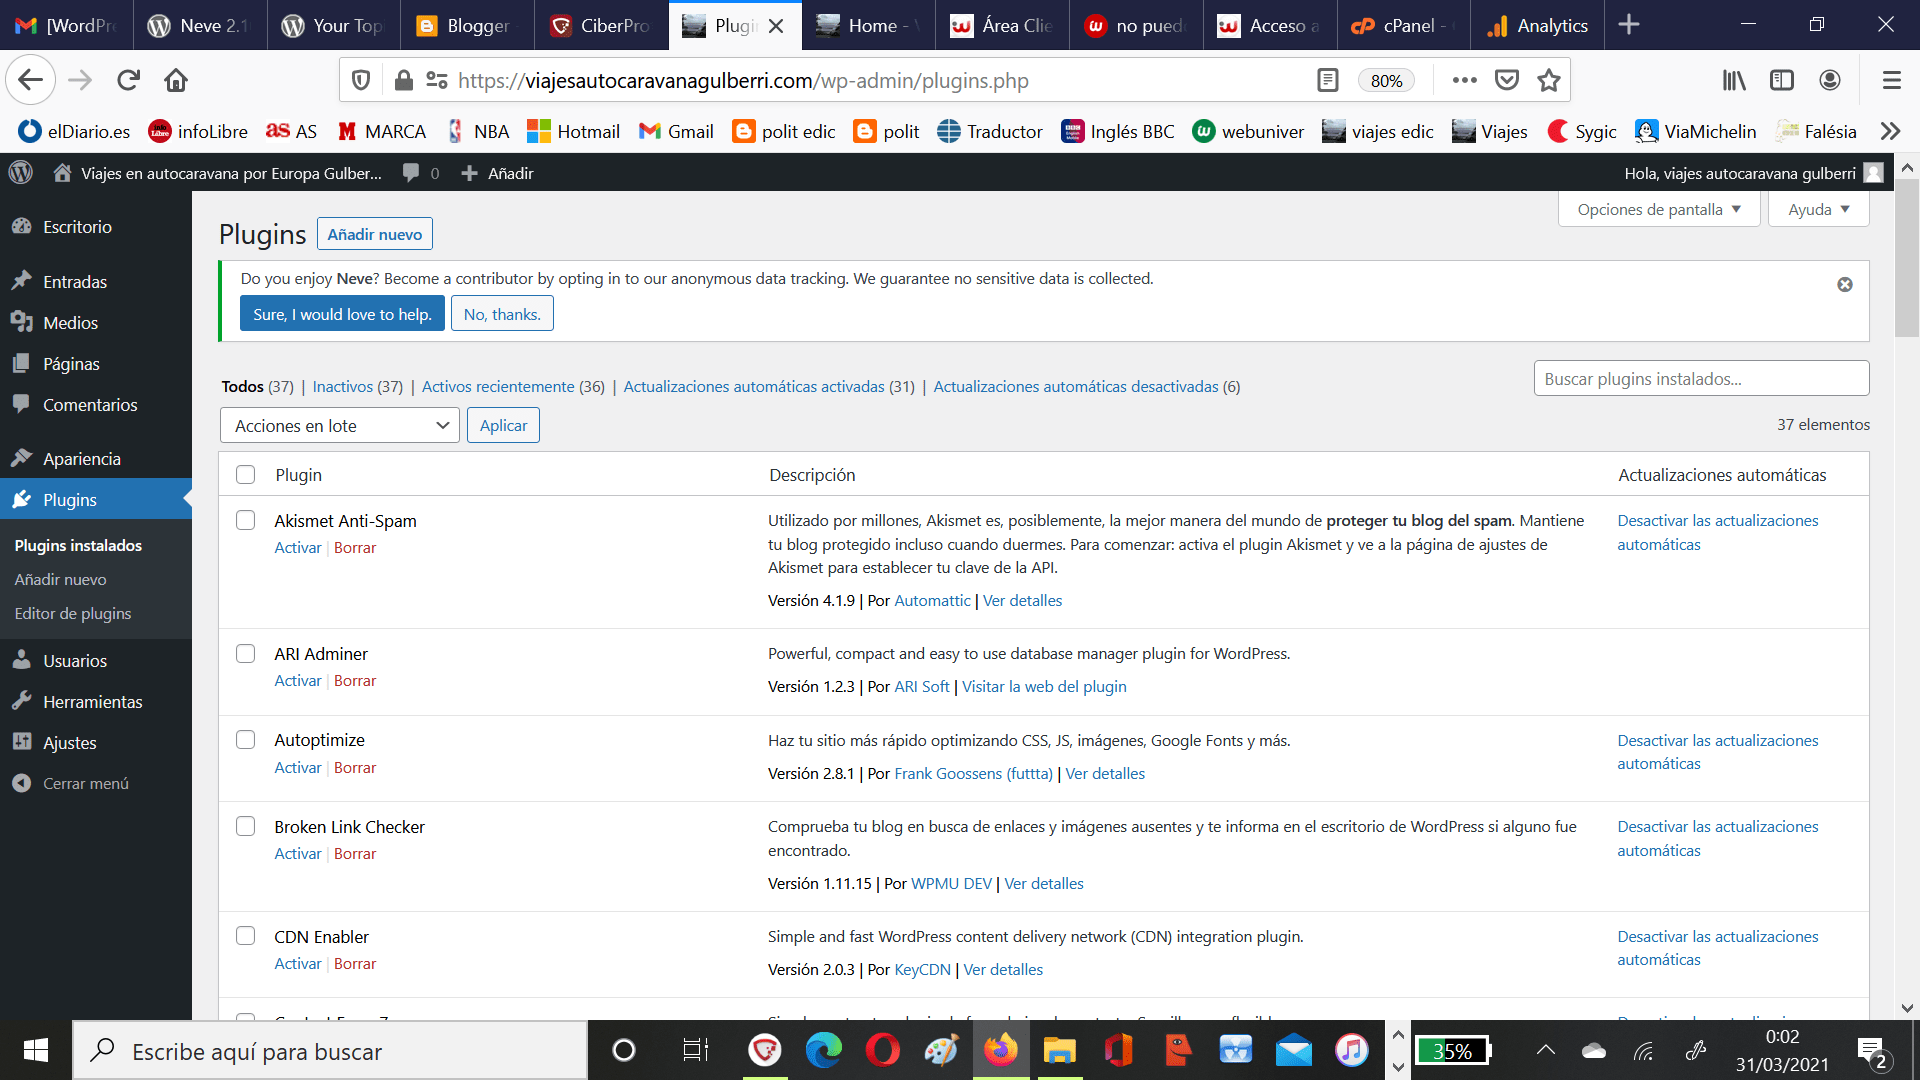This screenshot has height=1080, width=1920.
Task: Click Sure, I would love to help
Action: point(342,314)
